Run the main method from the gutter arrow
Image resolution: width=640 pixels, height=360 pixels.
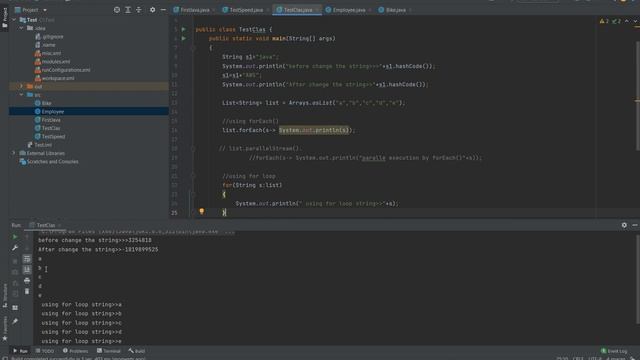pyautogui.click(x=184, y=38)
